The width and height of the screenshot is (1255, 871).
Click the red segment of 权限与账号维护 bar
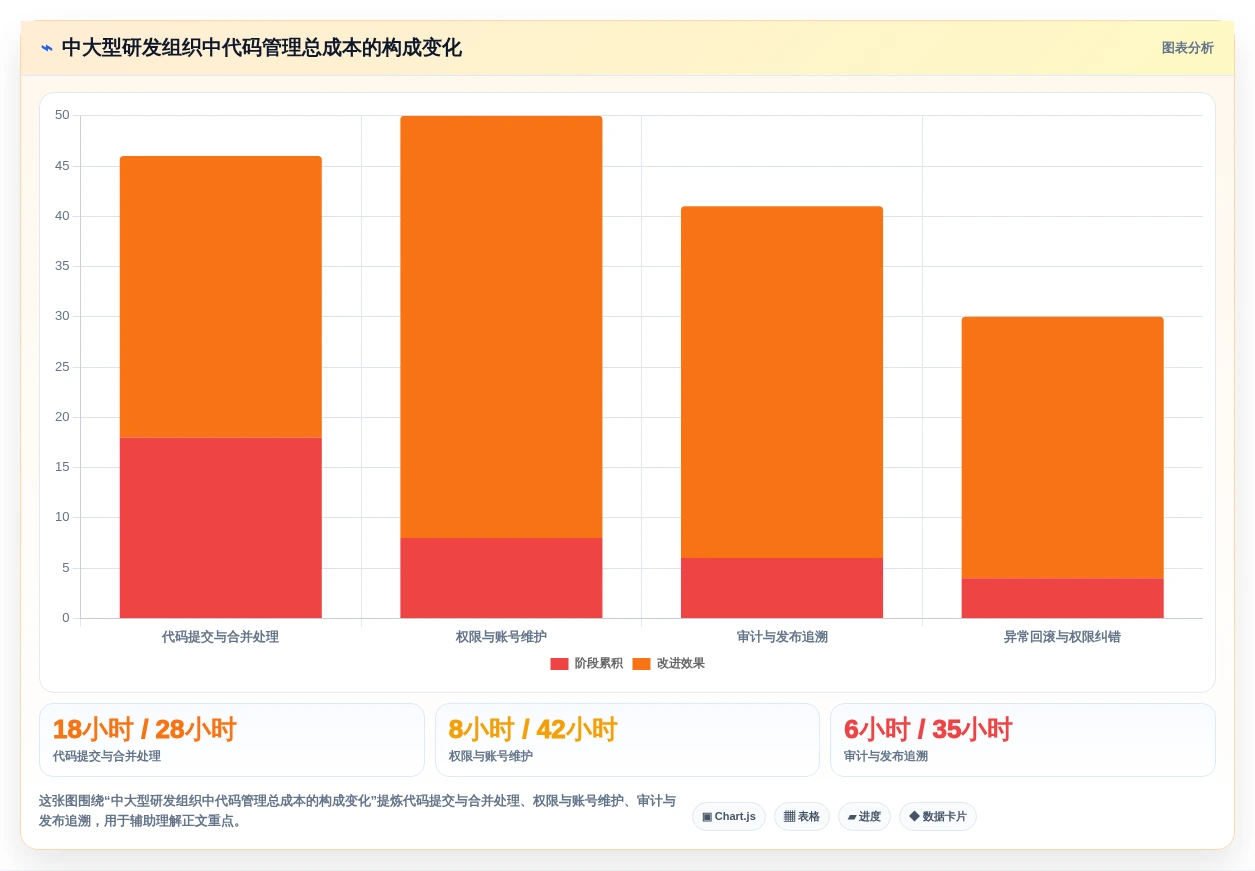[501, 578]
